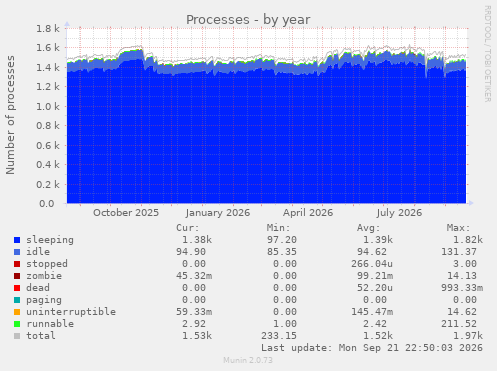Click the 'zombie' legend label
This screenshot has height=371, width=497.
[44, 276]
